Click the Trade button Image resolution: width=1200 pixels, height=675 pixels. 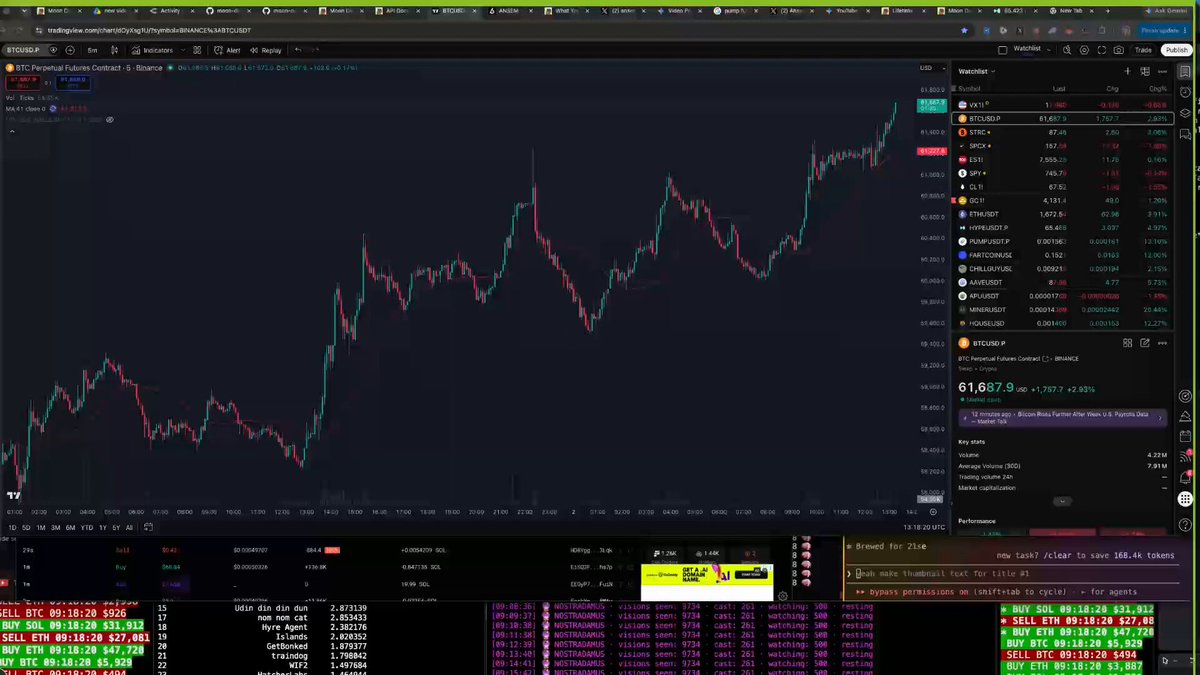pos(1143,50)
